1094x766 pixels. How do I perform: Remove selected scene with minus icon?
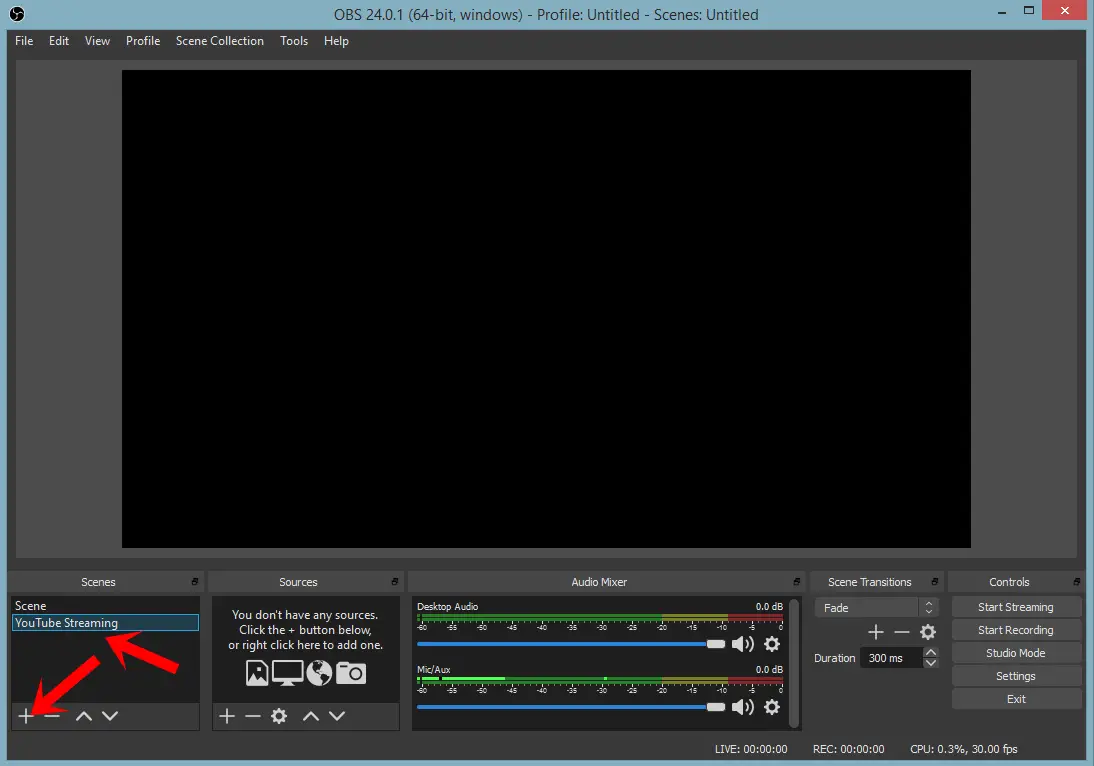pyautogui.click(x=52, y=716)
